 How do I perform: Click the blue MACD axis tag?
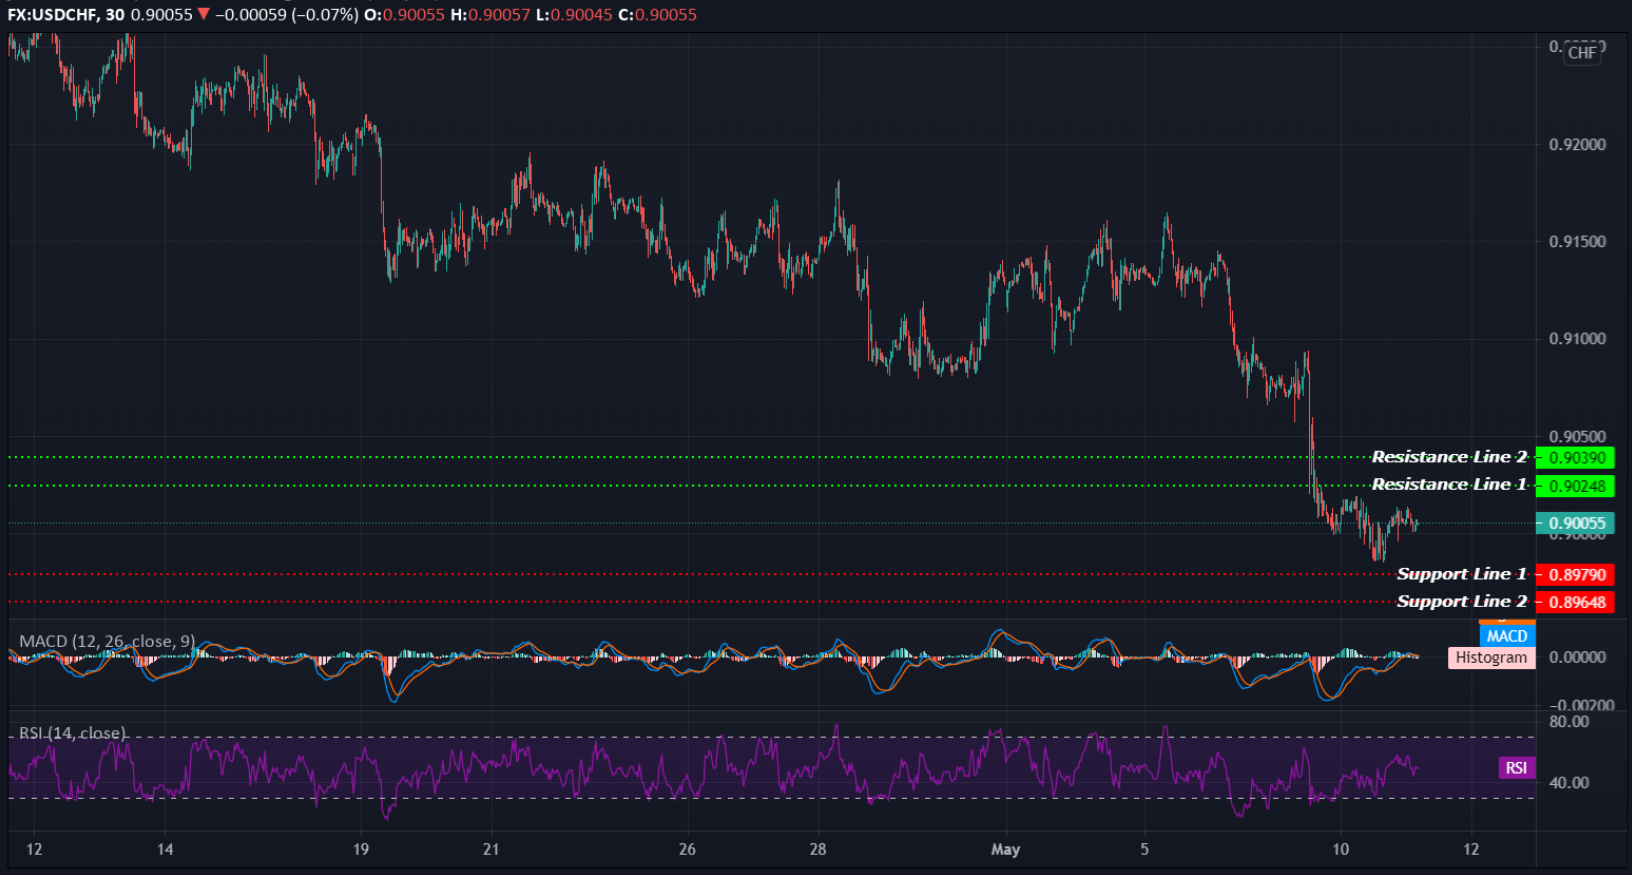tap(1507, 636)
